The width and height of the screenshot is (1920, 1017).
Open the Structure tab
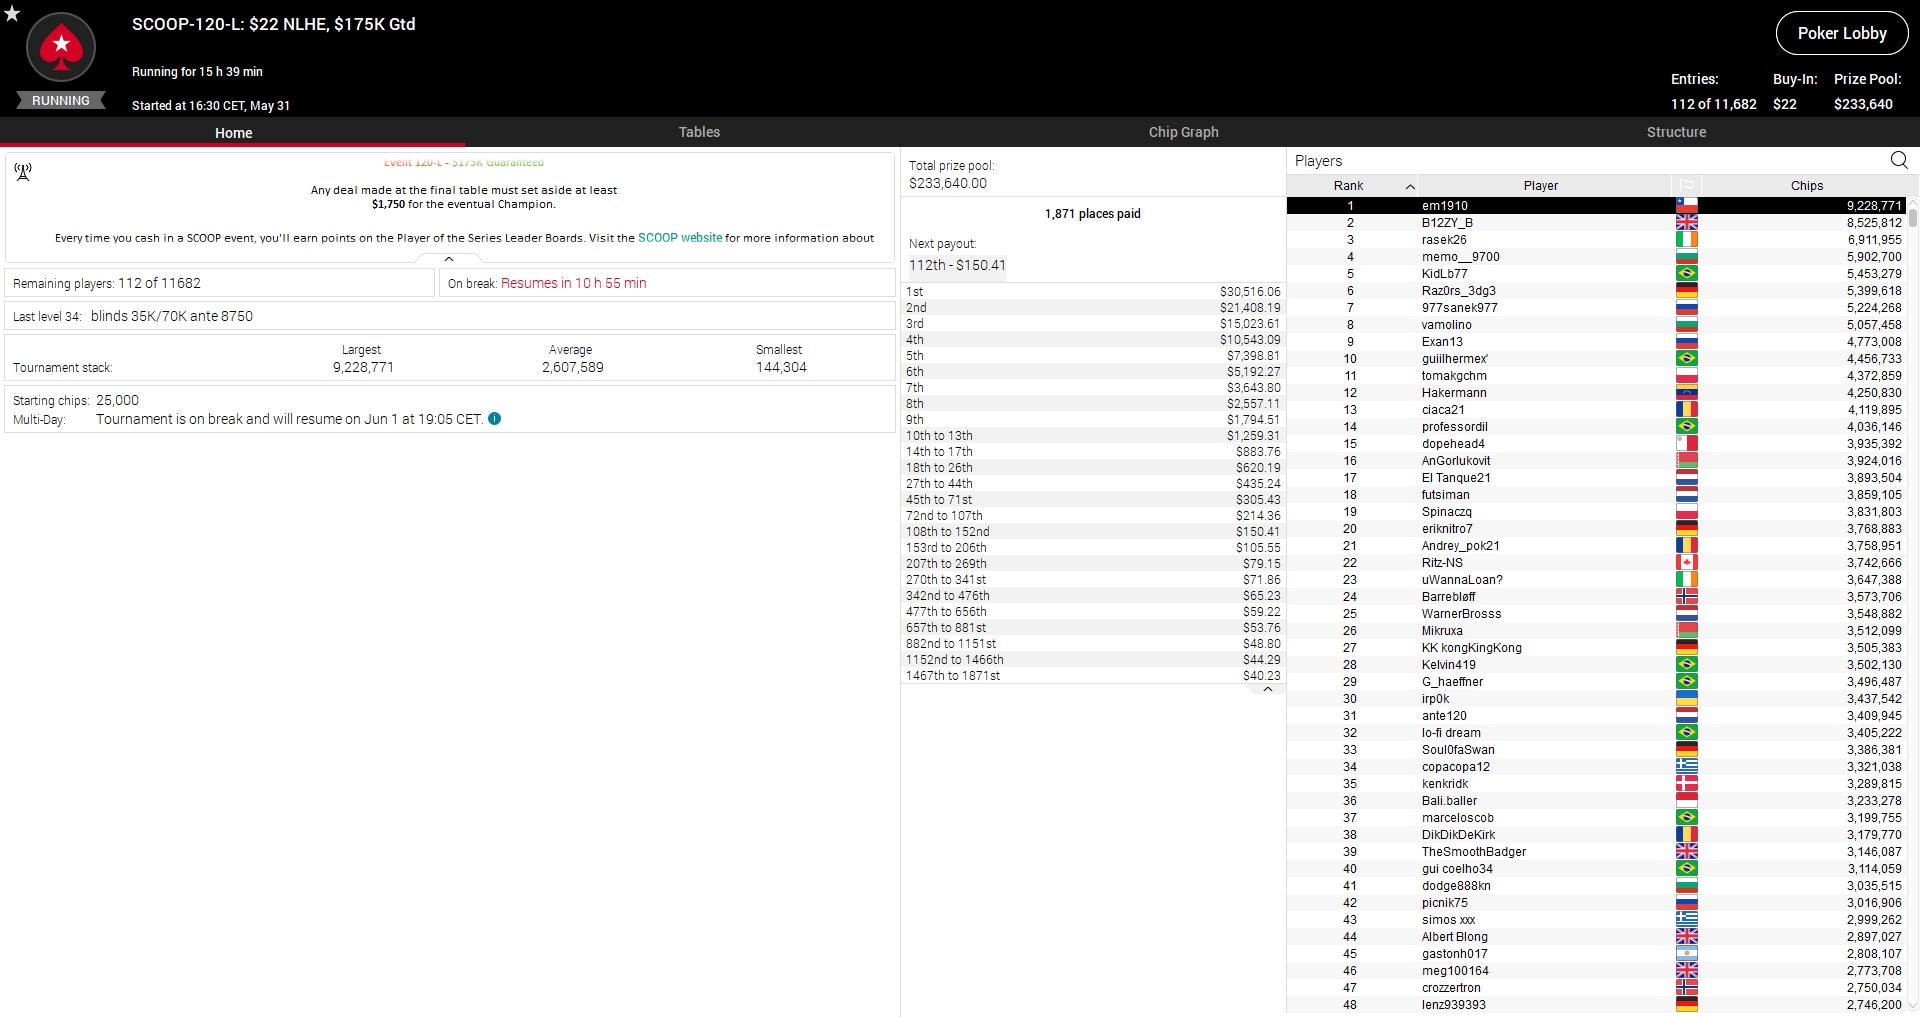pyautogui.click(x=1676, y=132)
